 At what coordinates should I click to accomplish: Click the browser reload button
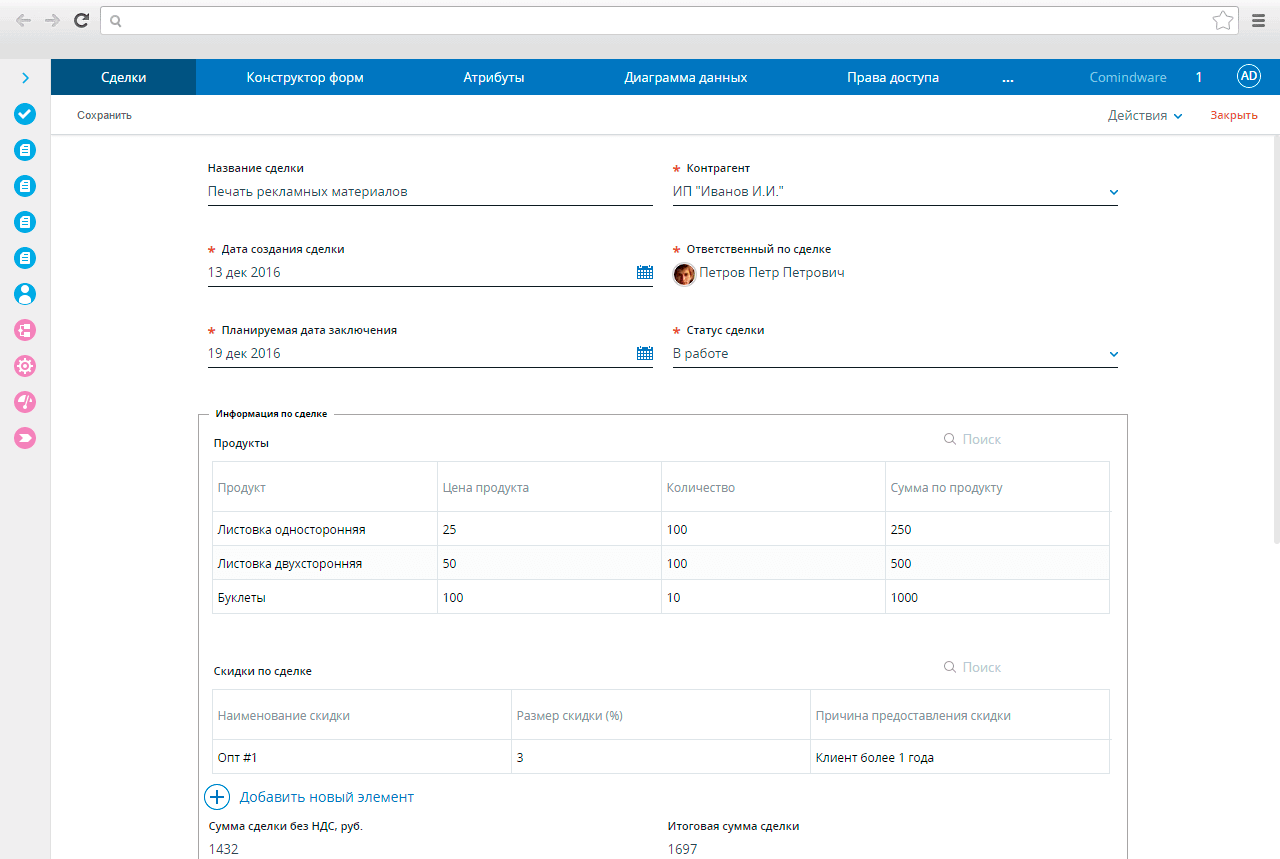81,20
